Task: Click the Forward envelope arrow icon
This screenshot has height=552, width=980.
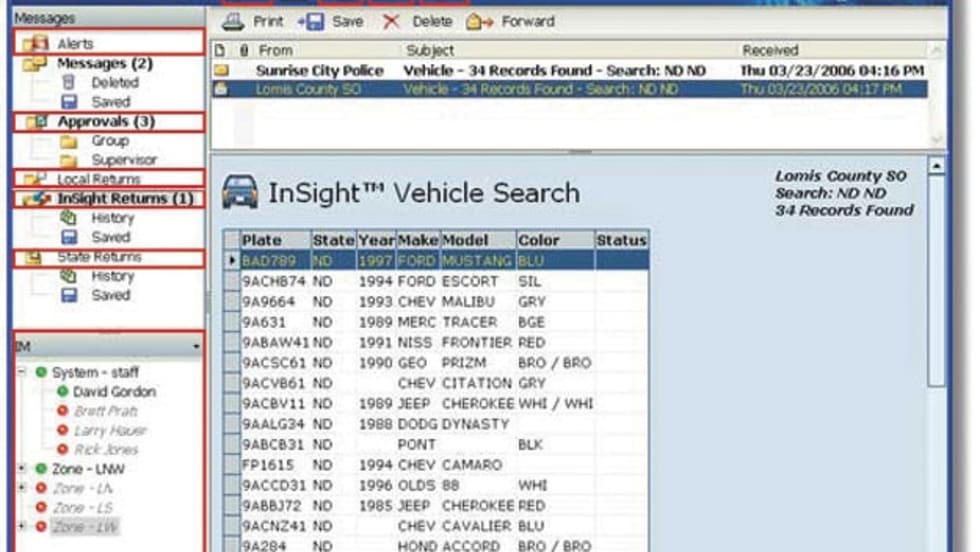Action: [478, 21]
